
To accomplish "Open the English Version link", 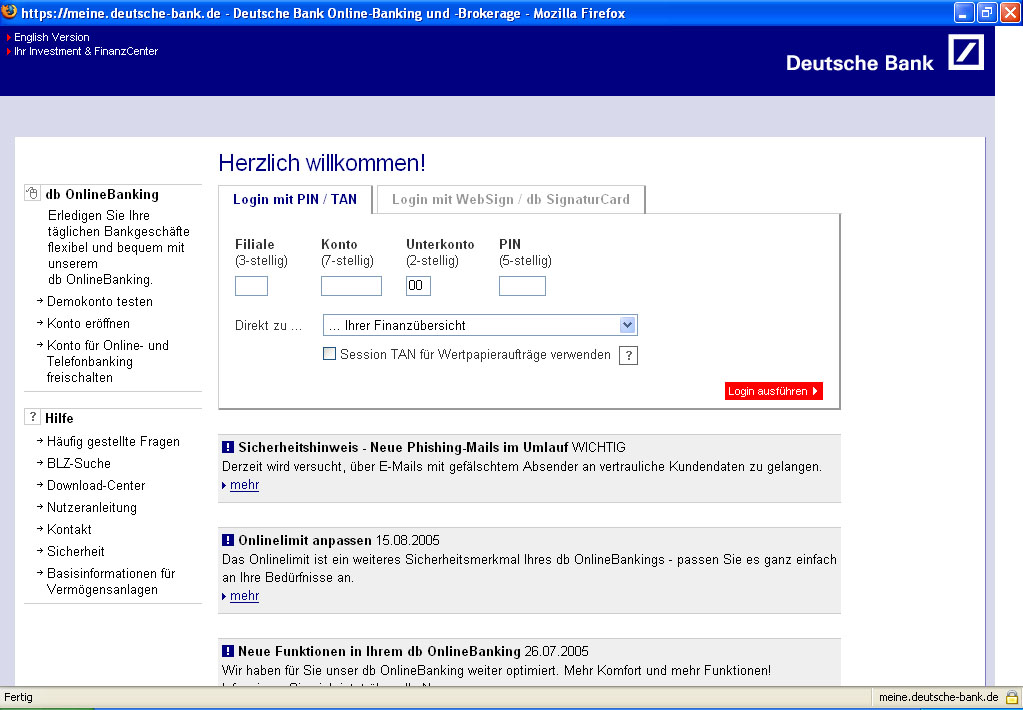I will [x=52, y=37].
